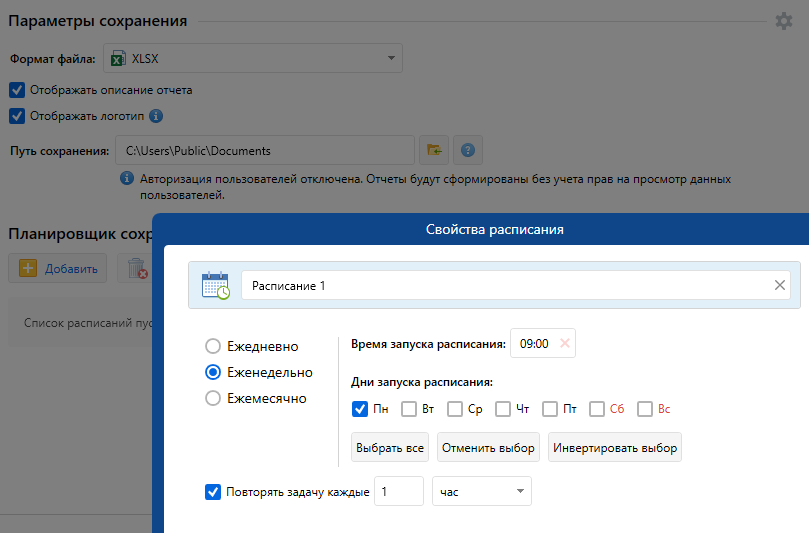Click the Добавить schedule button

click(57, 268)
